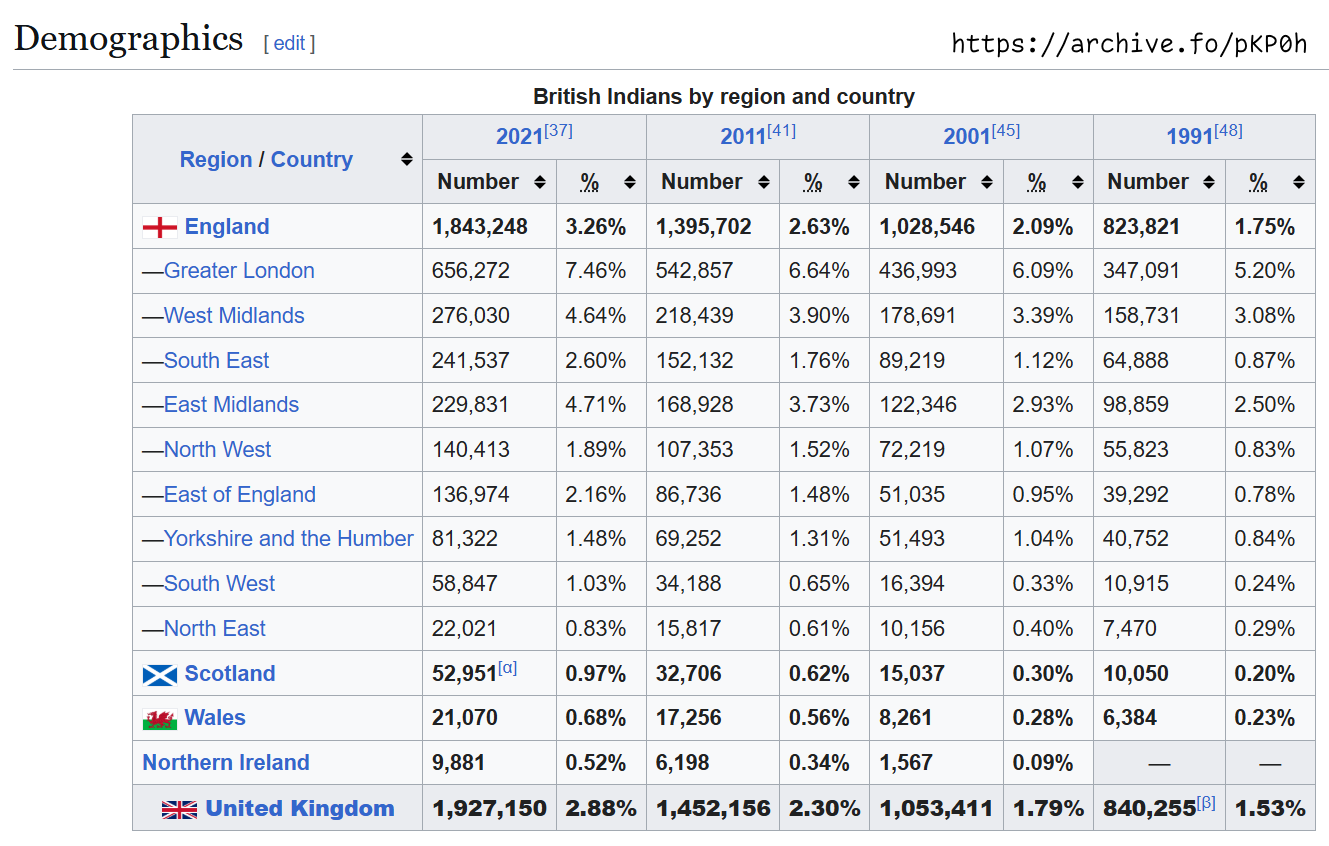Navigate to the North West link
The height and width of the screenshot is (846, 1329).
(x=217, y=450)
